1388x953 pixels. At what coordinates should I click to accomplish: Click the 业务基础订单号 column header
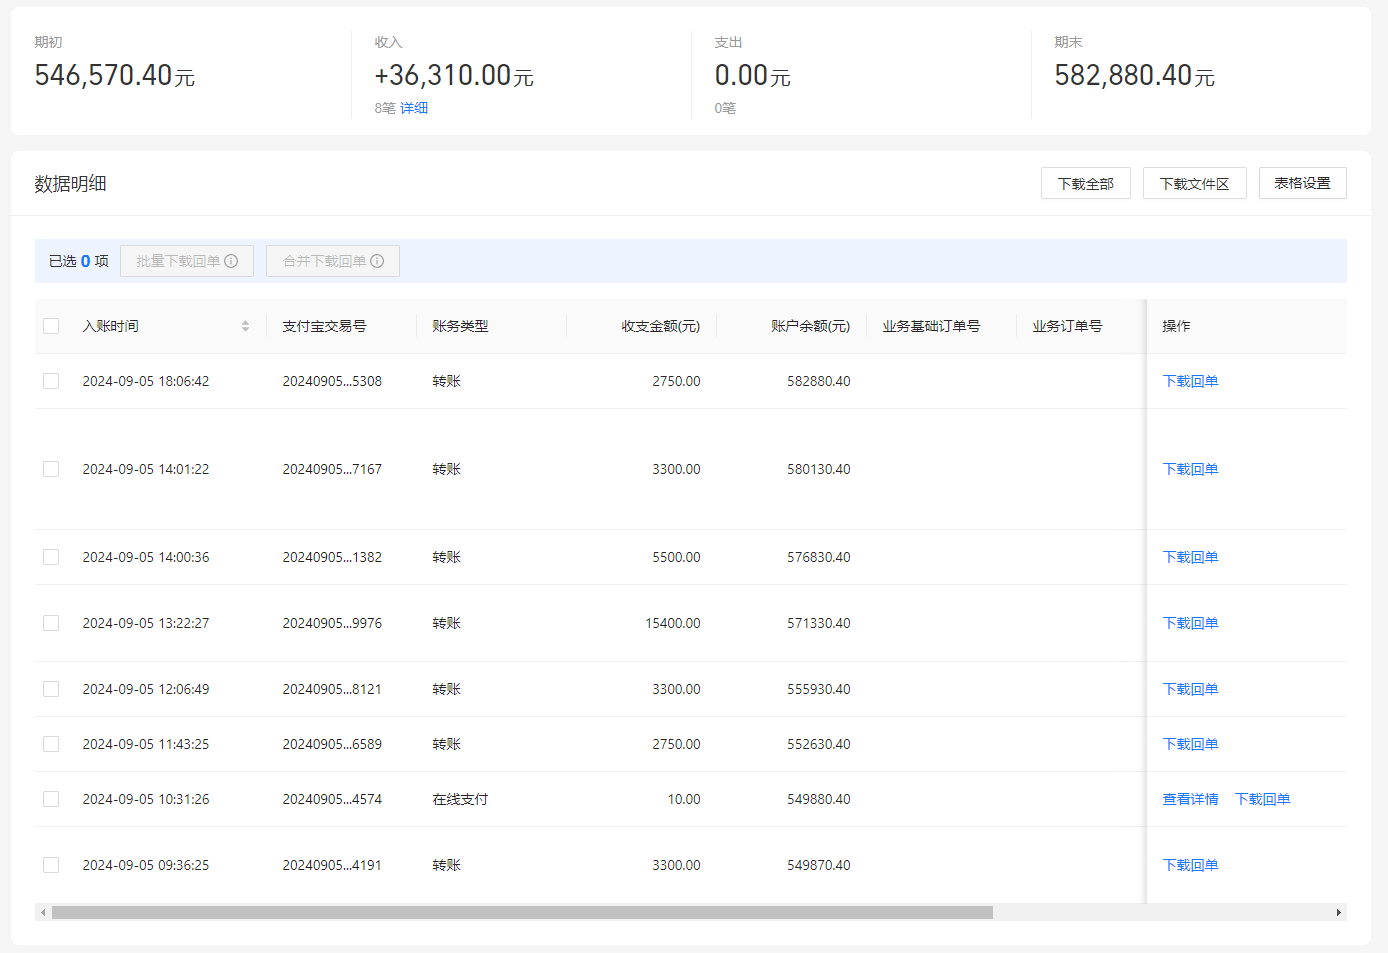tap(931, 326)
